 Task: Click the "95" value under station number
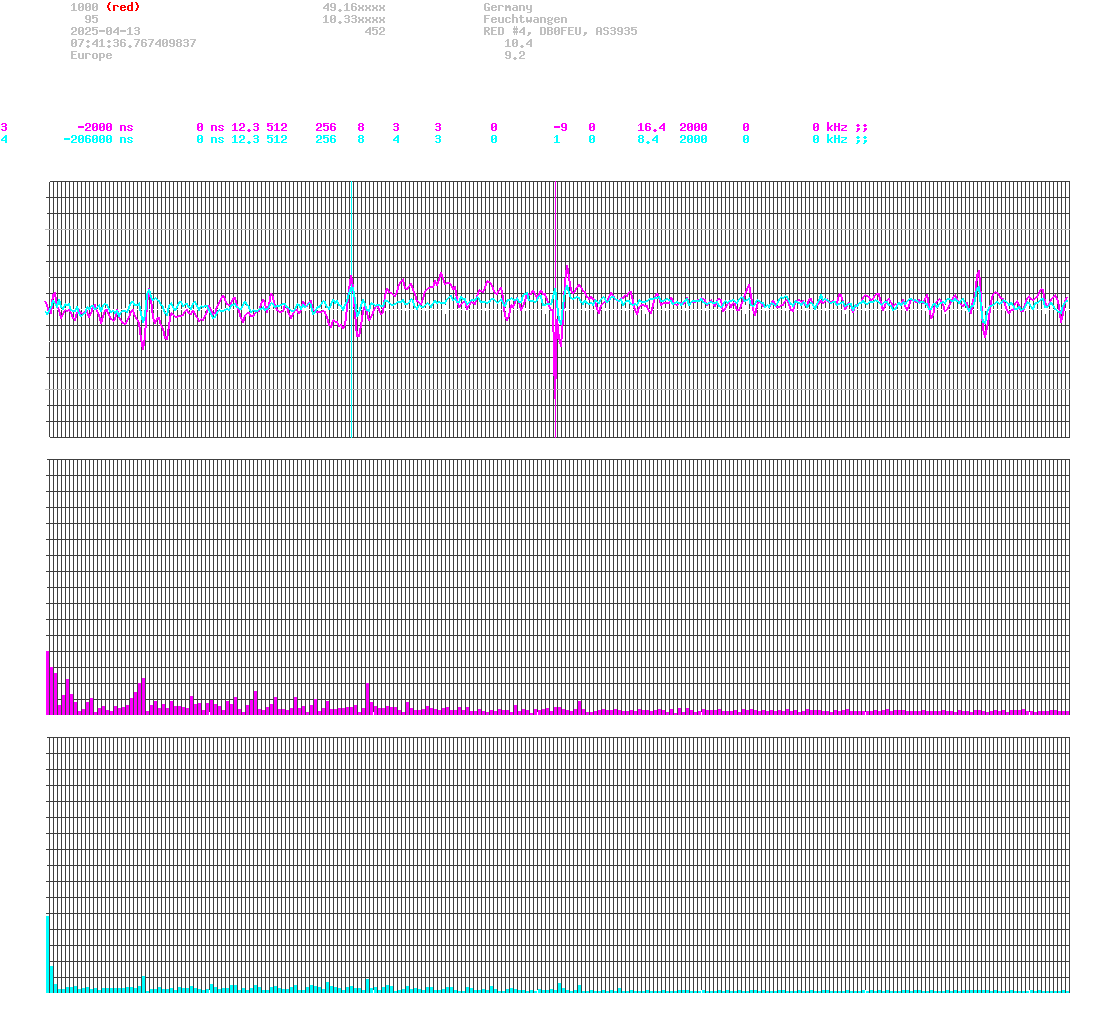(91, 20)
